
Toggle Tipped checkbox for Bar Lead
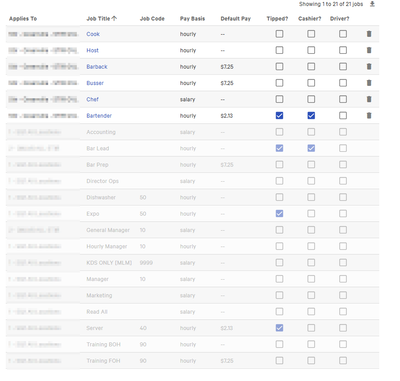pos(279,148)
